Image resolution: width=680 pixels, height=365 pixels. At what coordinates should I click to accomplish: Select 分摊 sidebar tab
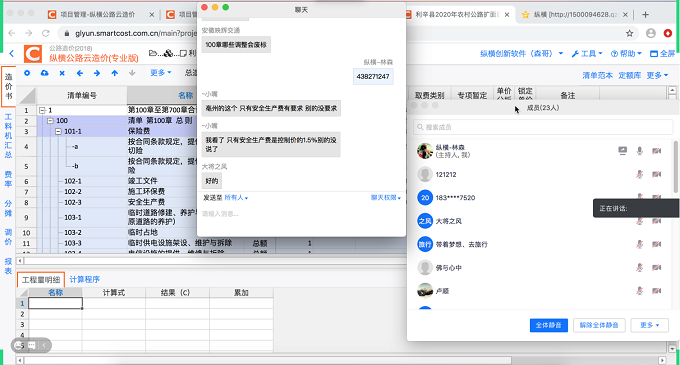[x=8, y=208]
